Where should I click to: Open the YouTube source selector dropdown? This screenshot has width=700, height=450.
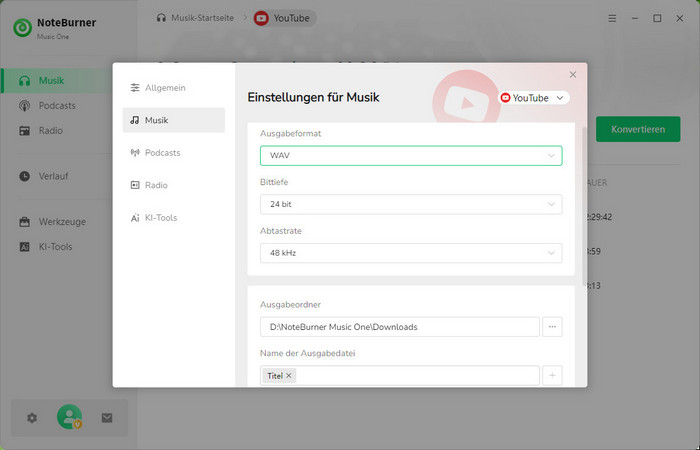[533, 98]
